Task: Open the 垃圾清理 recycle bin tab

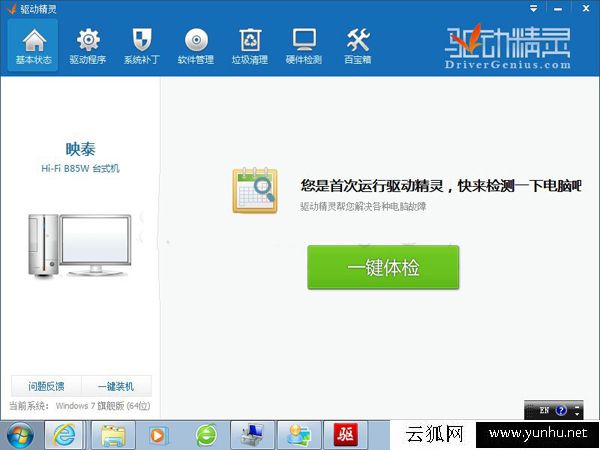Action: coord(249,45)
